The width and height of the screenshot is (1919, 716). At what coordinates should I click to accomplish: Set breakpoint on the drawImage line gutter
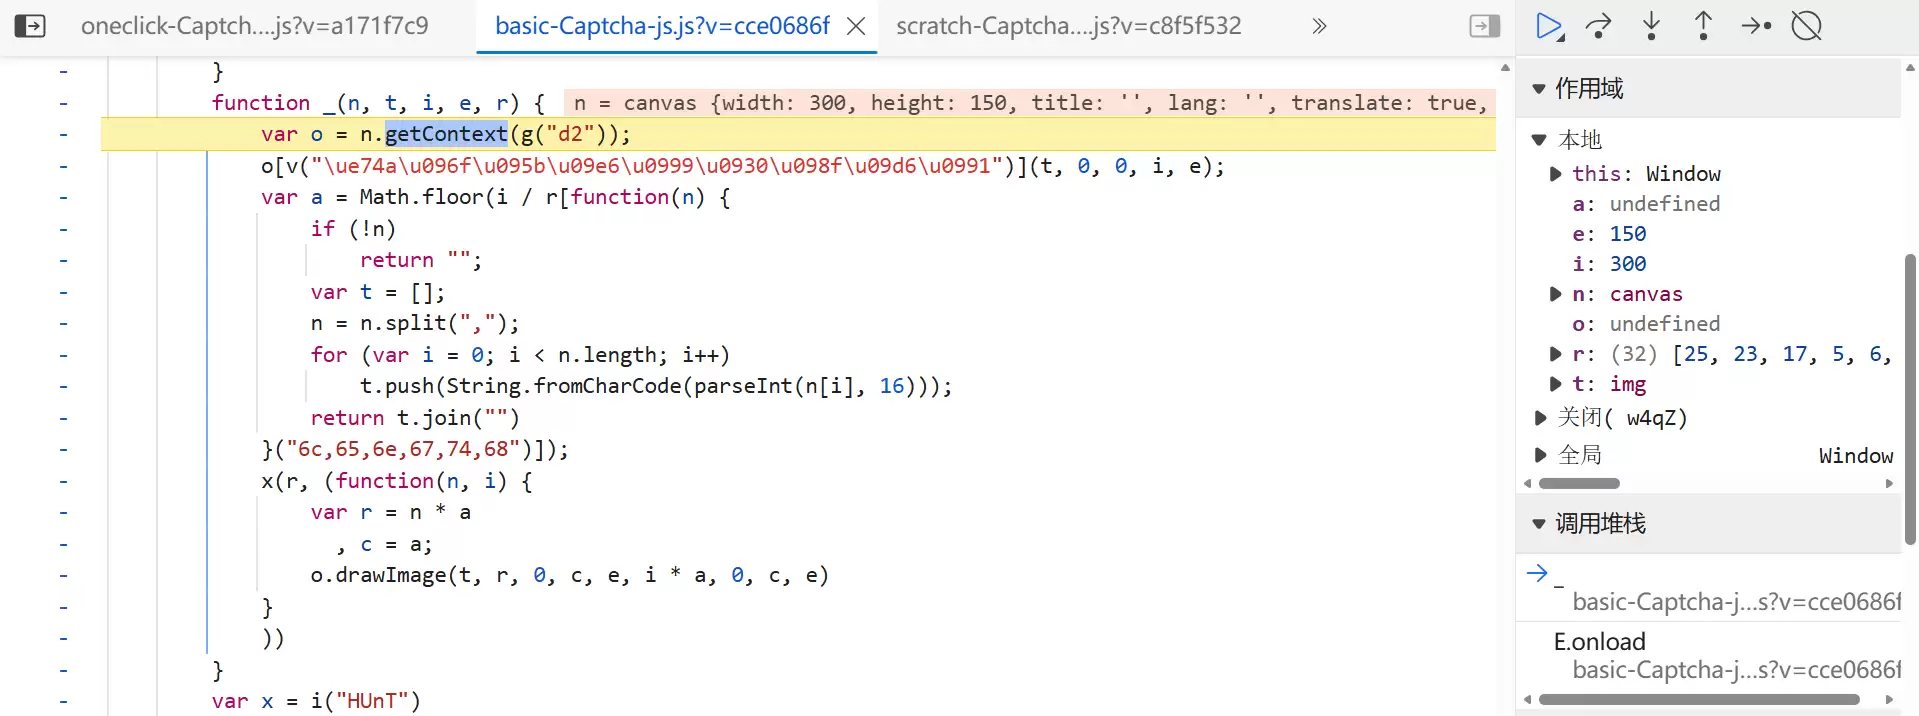pos(63,576)
